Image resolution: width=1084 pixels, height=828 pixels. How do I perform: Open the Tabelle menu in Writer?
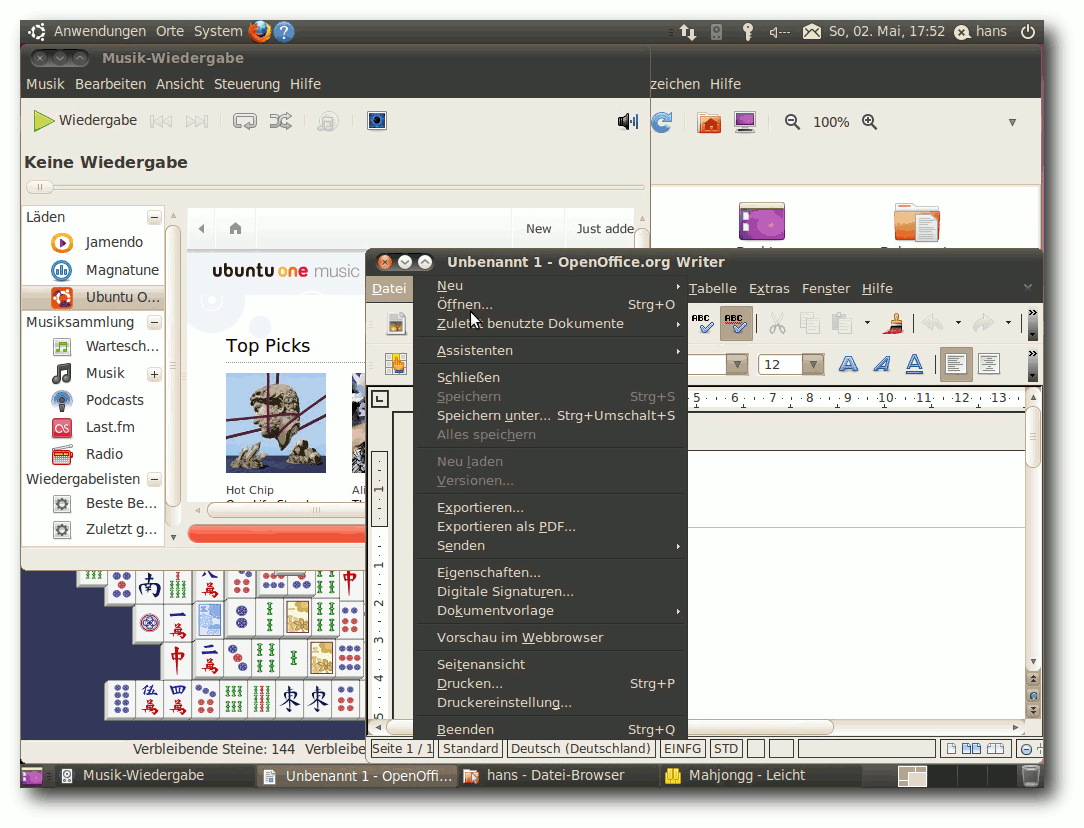pos(713,289)
